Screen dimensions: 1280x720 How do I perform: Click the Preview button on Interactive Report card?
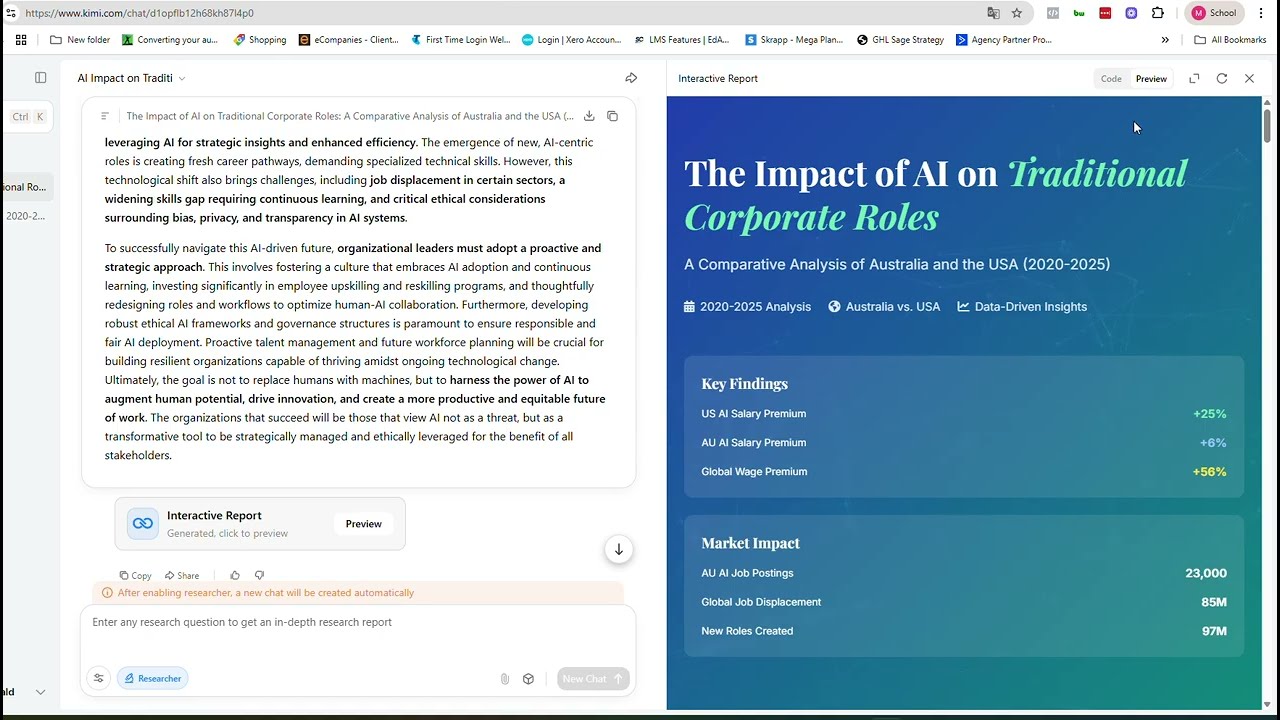[363, 524]
